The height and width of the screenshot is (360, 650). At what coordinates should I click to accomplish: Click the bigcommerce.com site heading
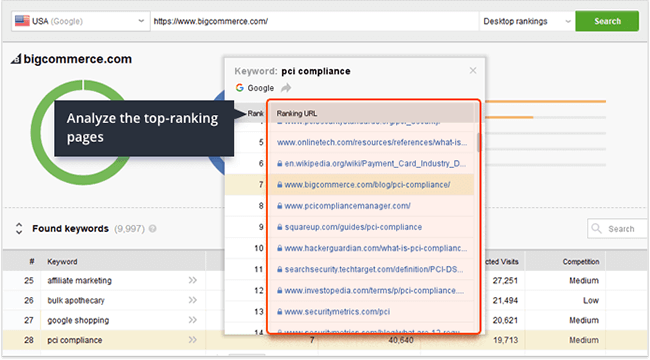[78, 59]
